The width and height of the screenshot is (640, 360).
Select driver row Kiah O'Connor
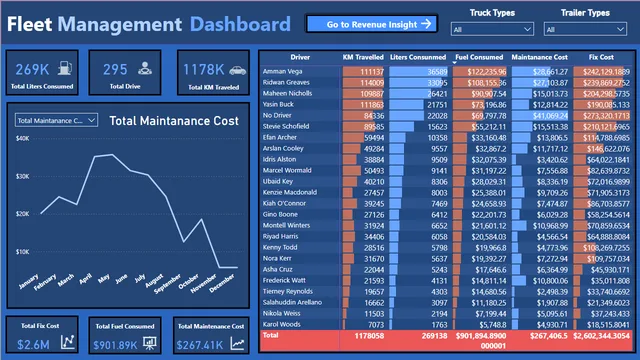446,204
